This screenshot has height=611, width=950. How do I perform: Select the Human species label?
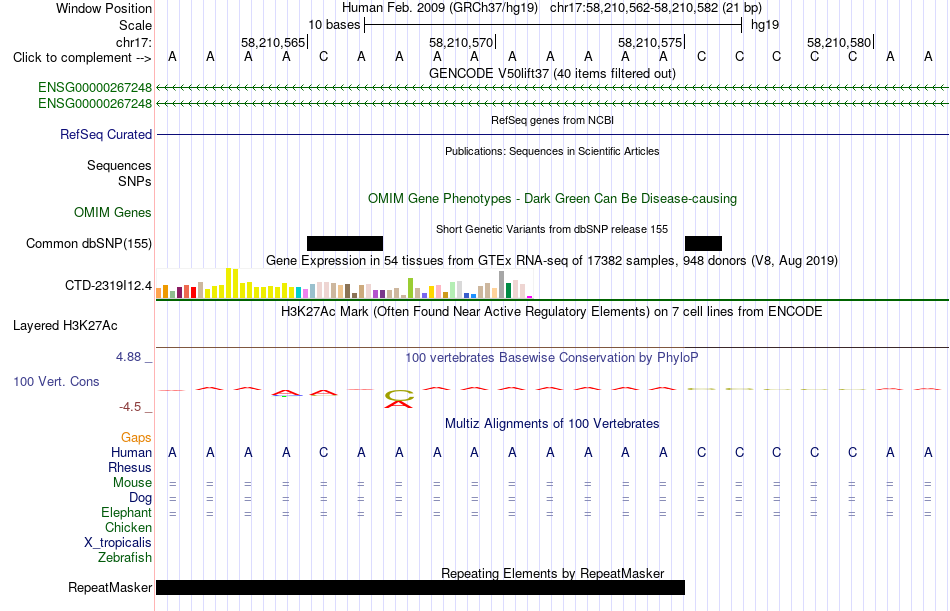click(131, 453)
